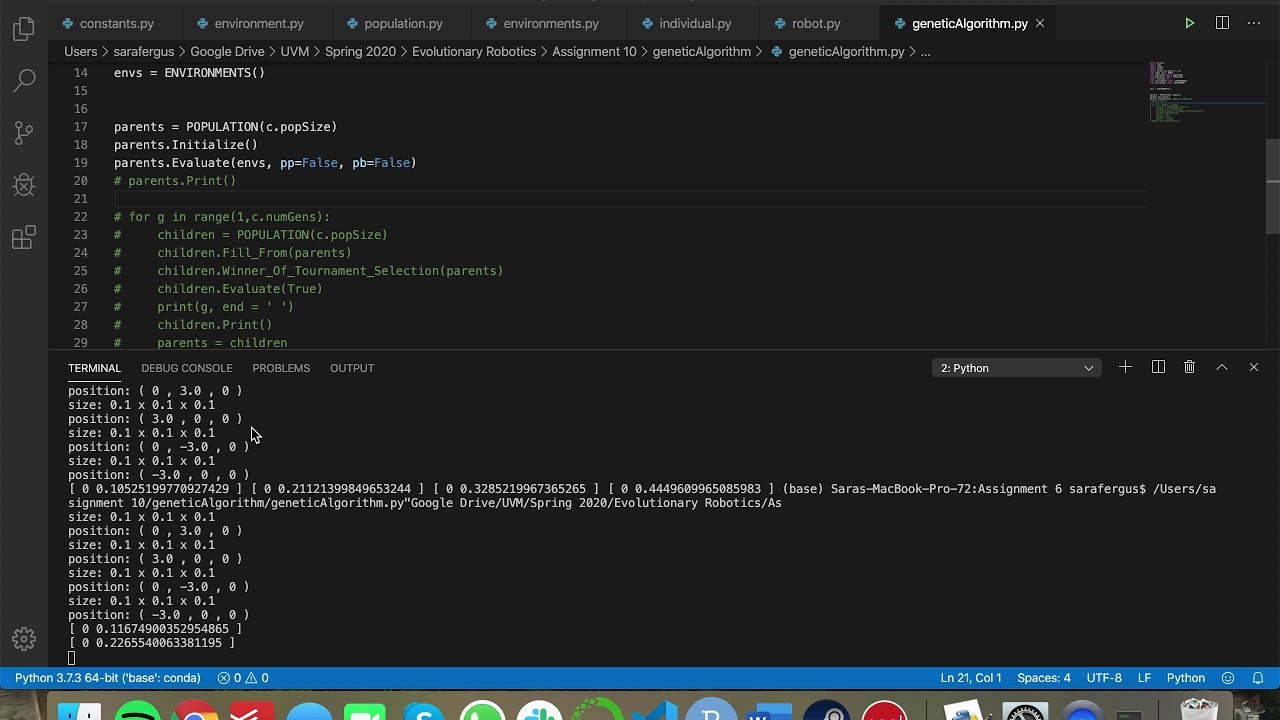
Task: Open the Explorer view in activity bar
Action: click(24, 29)
